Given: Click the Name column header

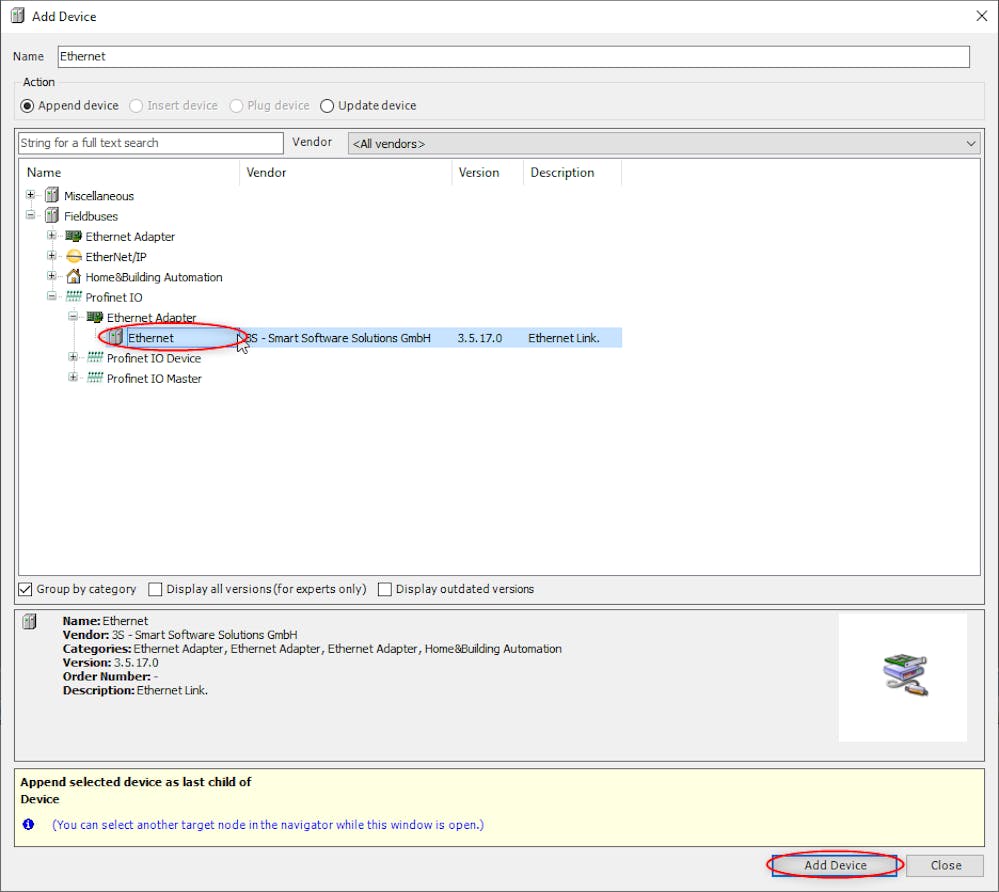Looking at the screenshot, I should pyautogui.click(x=129, y=173).
